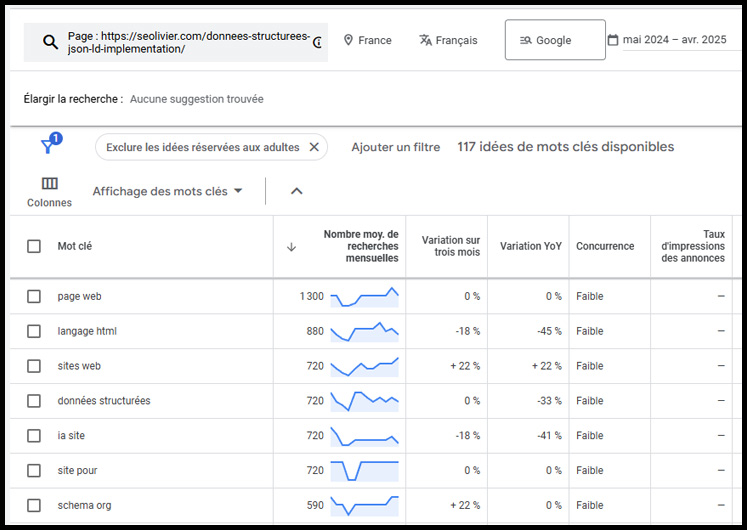Open the calendar date range icon

(613, 40)
